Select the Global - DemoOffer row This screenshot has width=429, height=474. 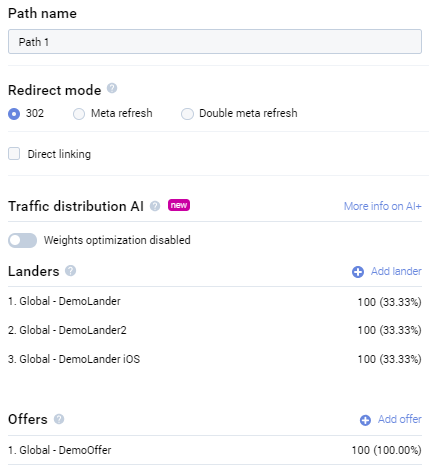(215, 450)
